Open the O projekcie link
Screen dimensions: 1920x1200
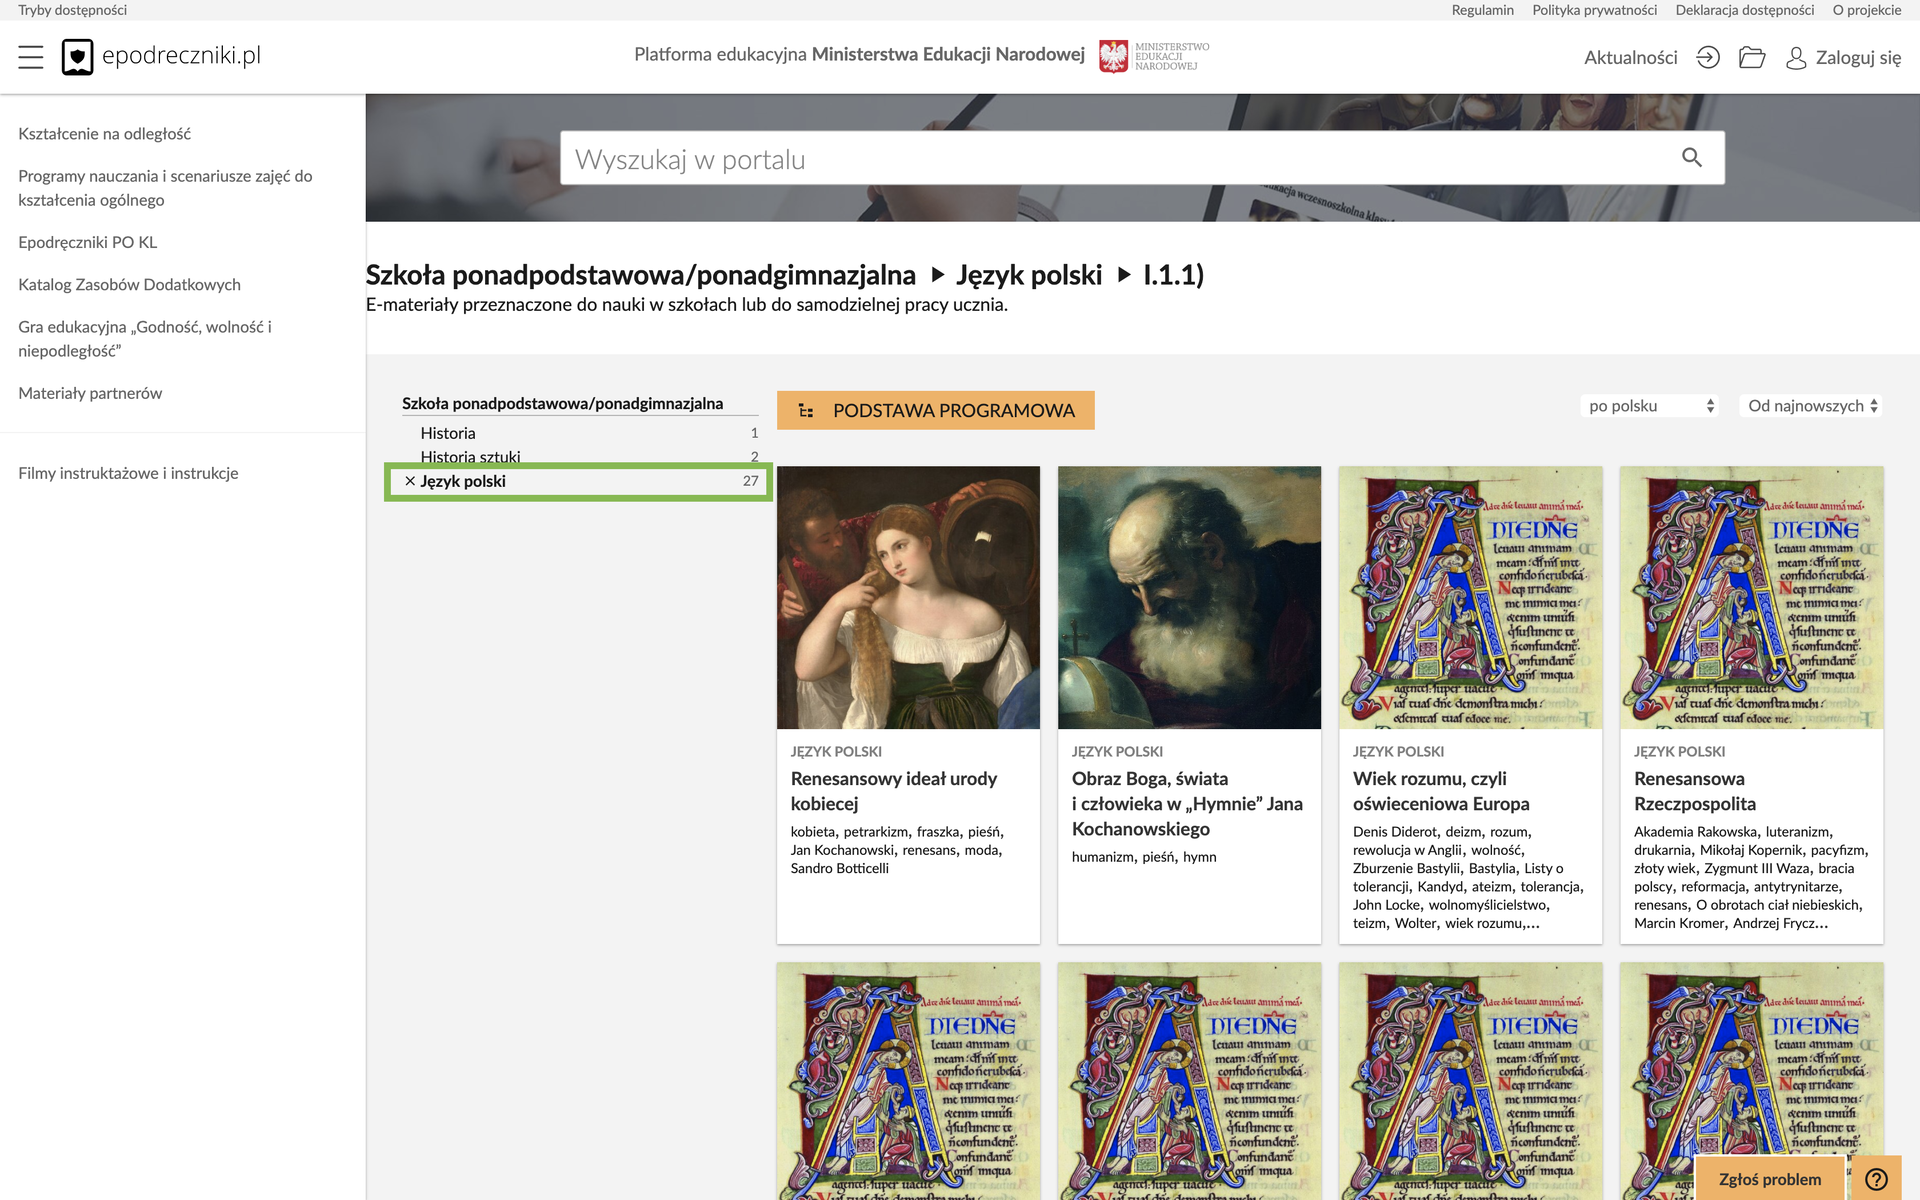[1866, 10]
